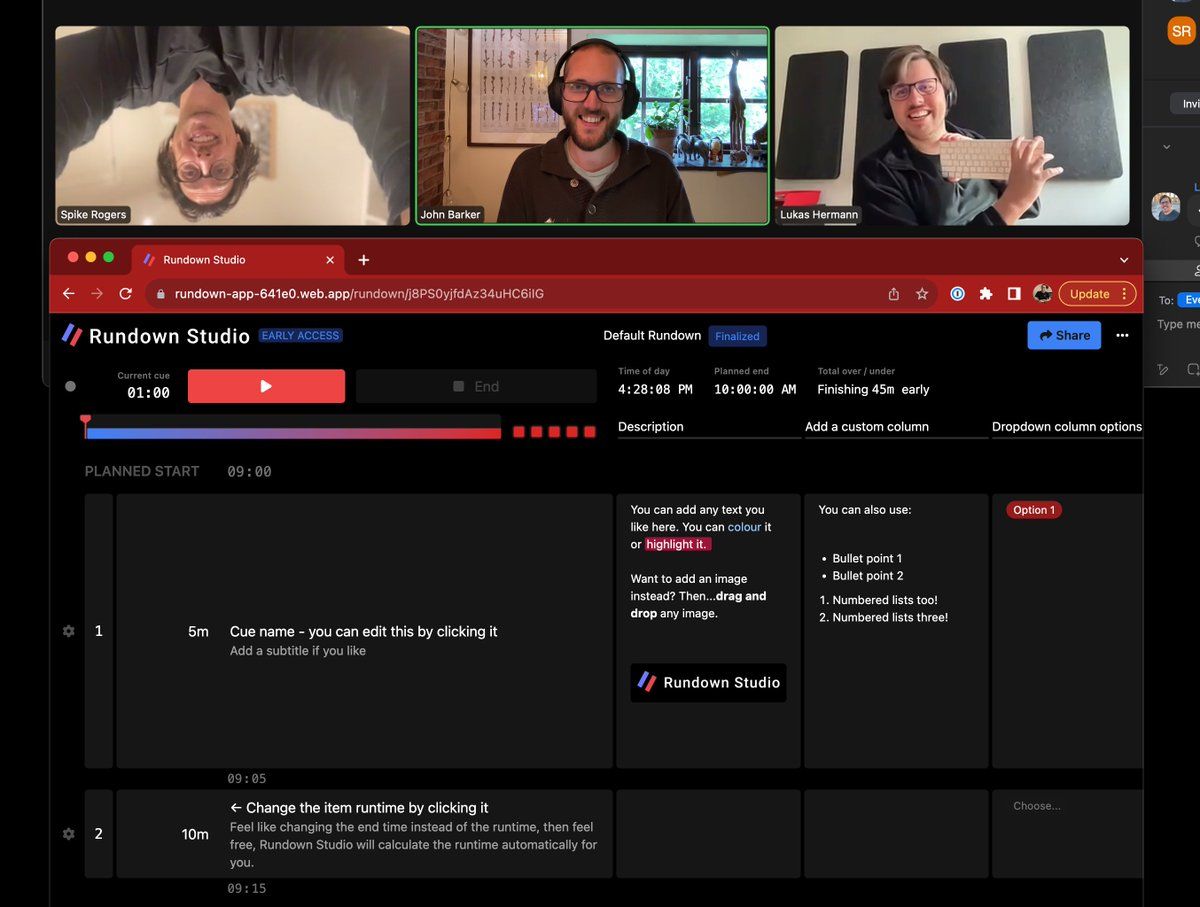
Task: Click the share page icon in address bar
Action: pyautogui.click(x=894, y=294)
